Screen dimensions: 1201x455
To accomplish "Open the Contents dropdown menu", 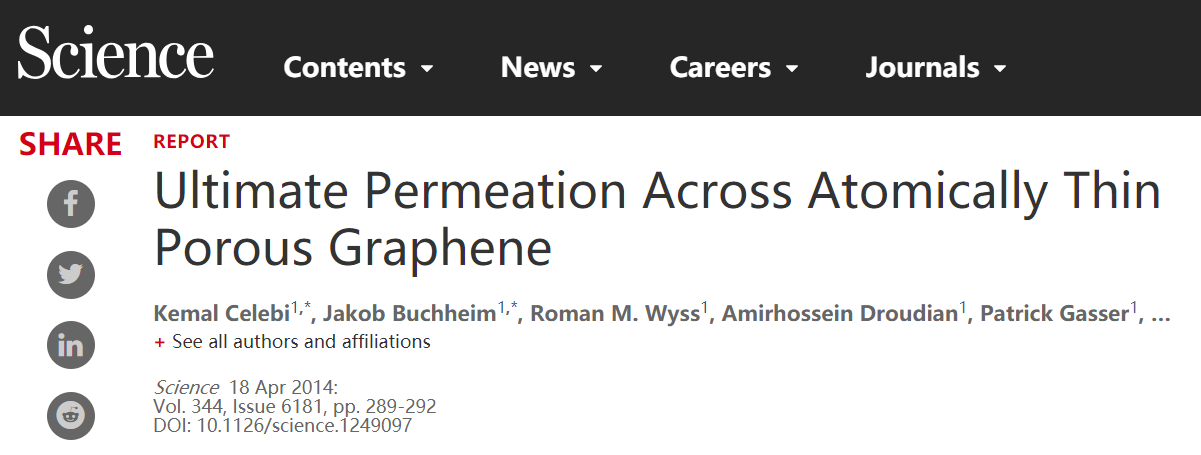I will pos(358,68).
